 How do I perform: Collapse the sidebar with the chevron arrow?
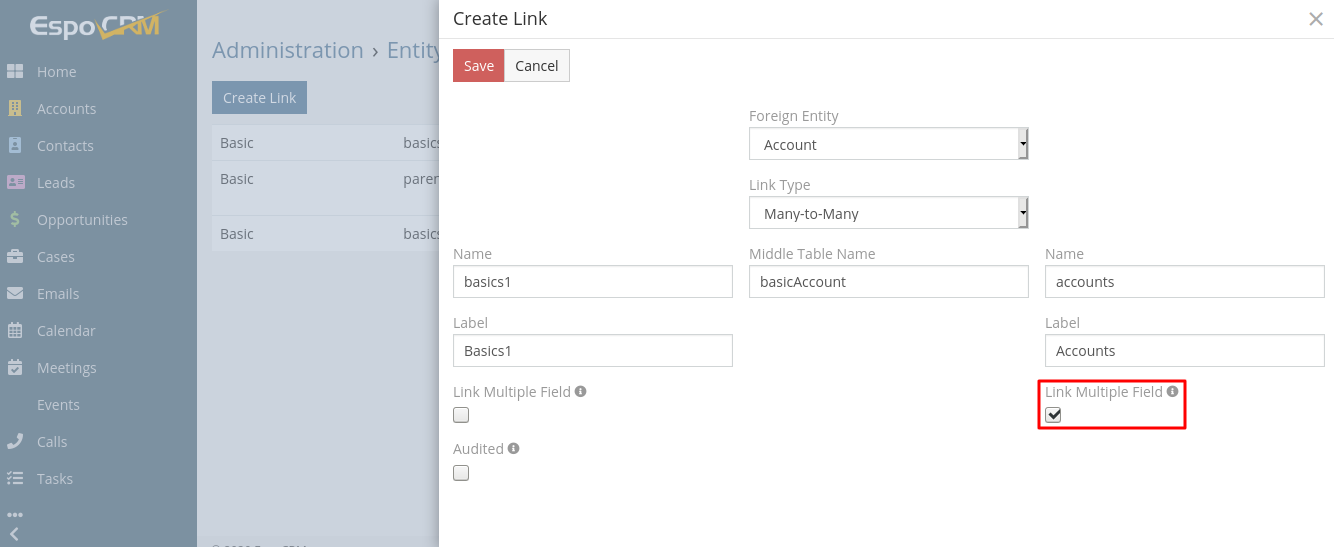click(14, 534)
